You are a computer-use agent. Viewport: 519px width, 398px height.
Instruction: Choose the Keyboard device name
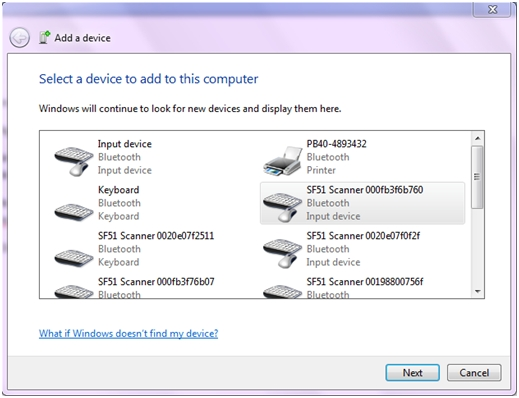click(x=118, y=190)
